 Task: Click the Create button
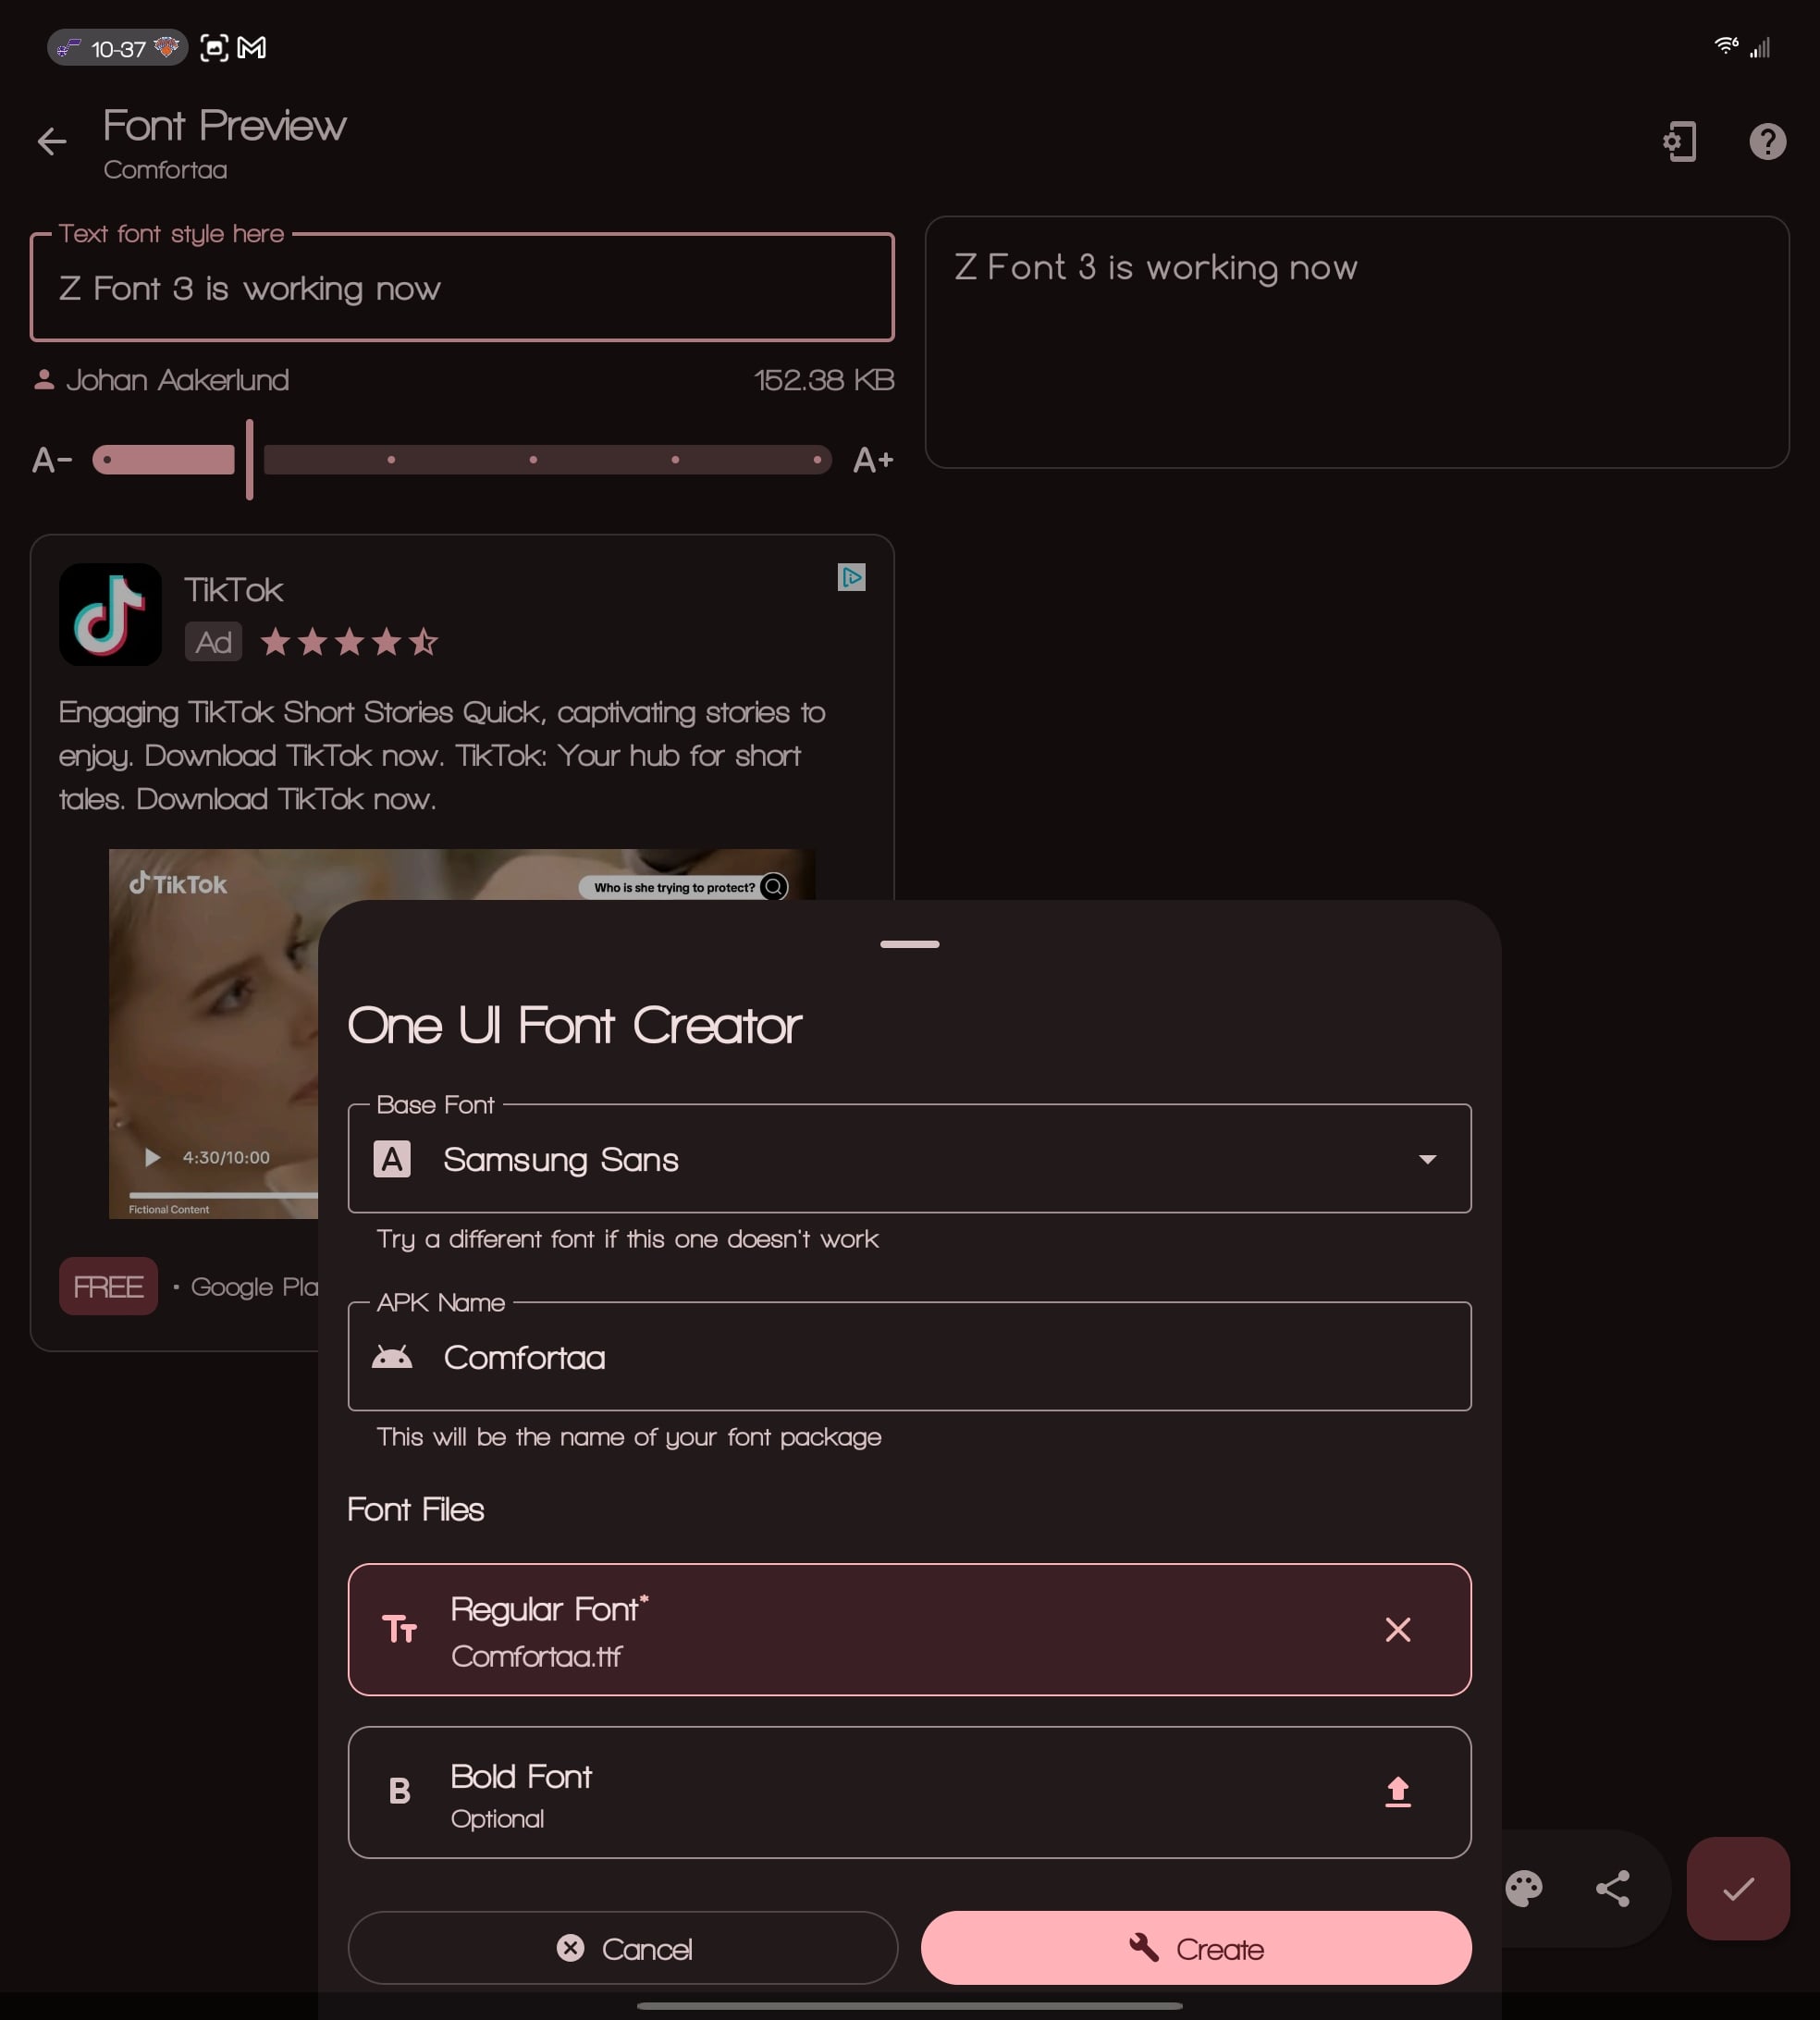[1196, 1948]
